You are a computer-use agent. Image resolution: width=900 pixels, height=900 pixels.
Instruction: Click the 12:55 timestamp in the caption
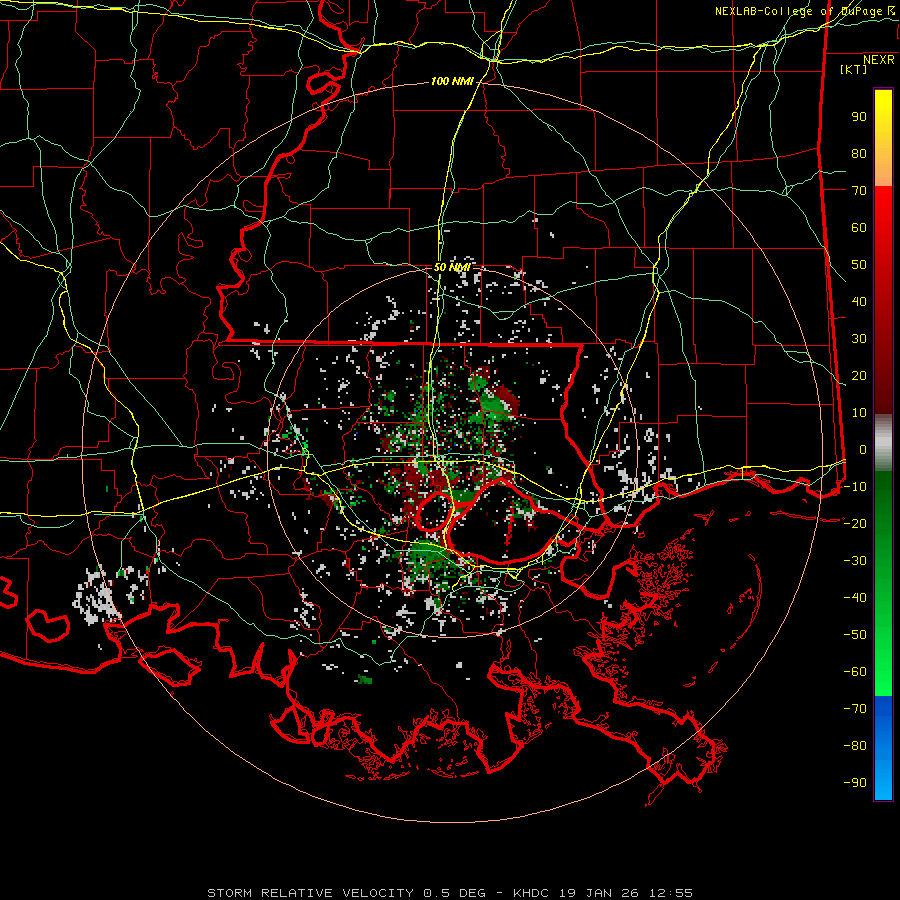671,893
